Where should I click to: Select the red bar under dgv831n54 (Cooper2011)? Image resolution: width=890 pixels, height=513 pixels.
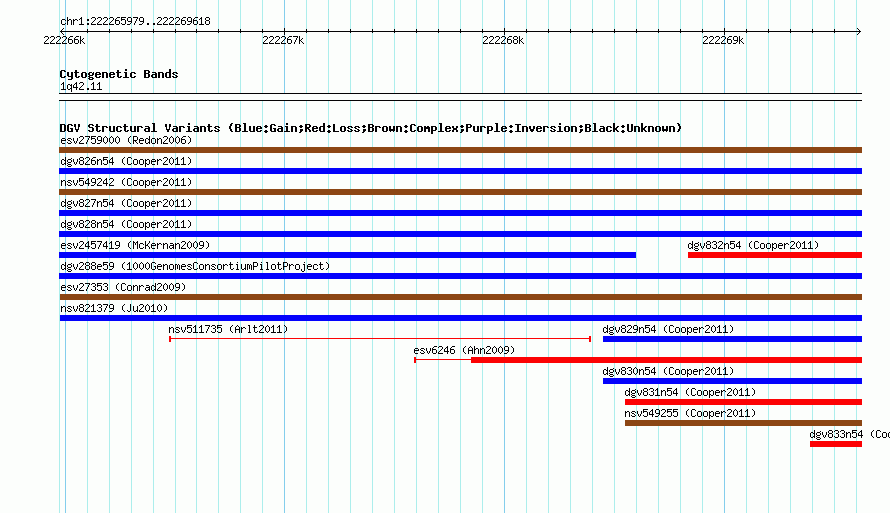pos(744,402)
